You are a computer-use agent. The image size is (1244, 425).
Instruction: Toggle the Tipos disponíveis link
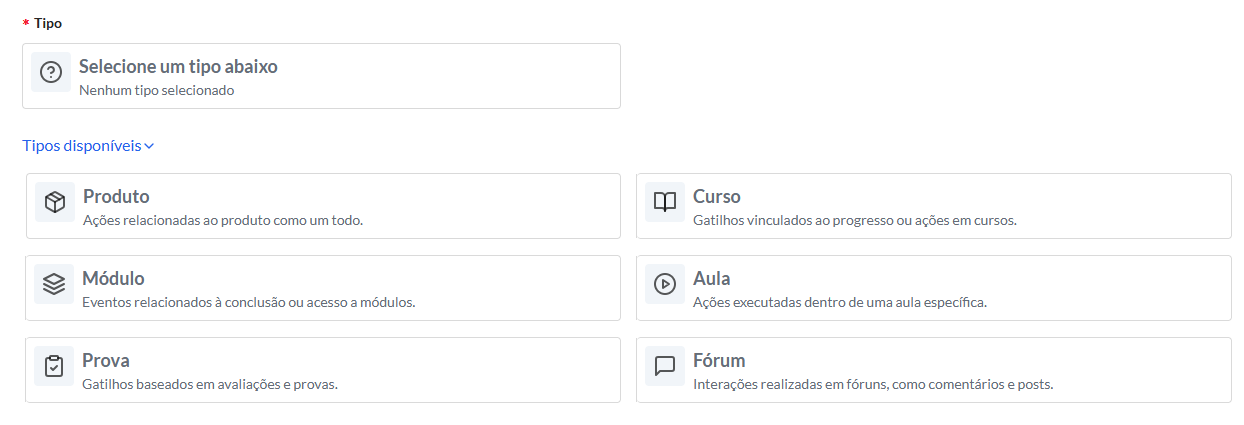tap(88, 146)
